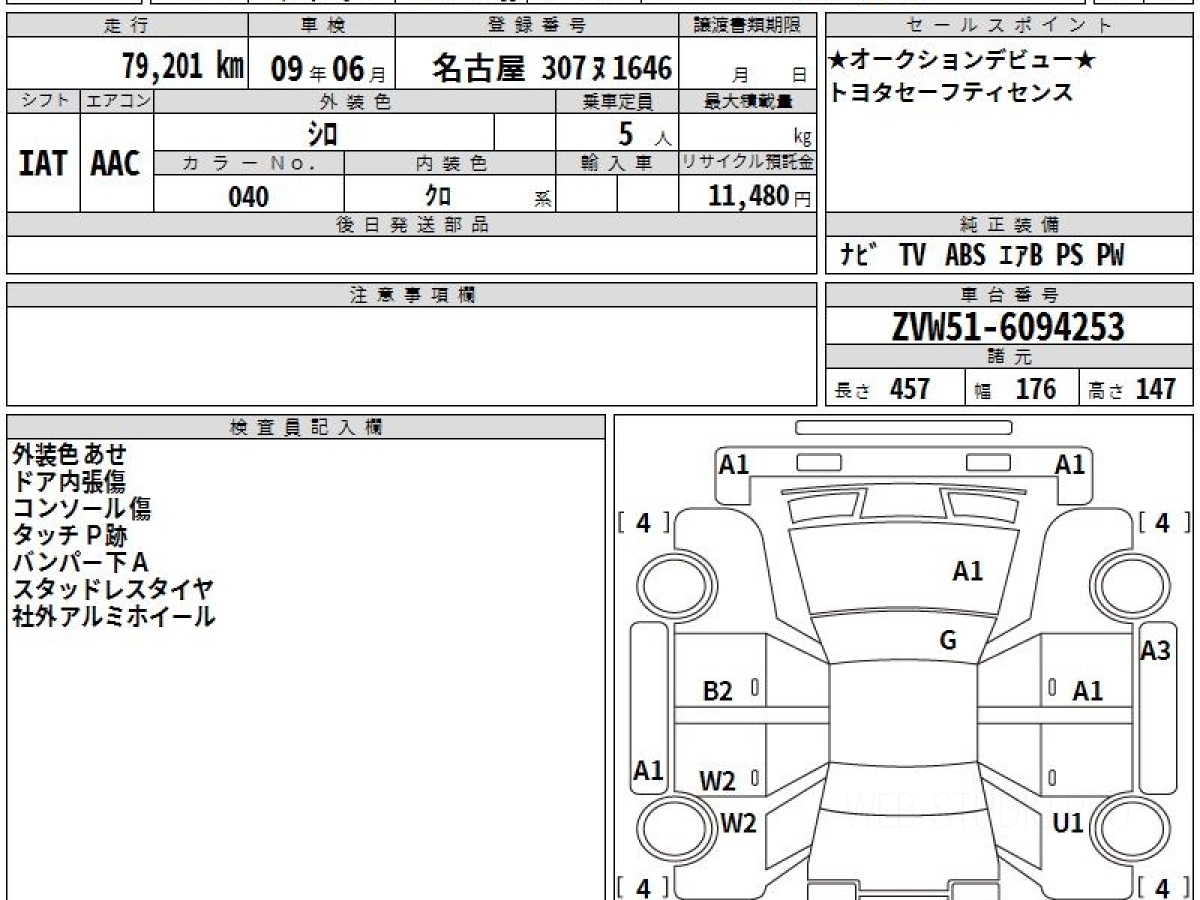Image resolution: width=1200 pixels, height=900 pixels.
Task: Click the 外装色 header
Action: pyautogui.click(x=355, y=101)
